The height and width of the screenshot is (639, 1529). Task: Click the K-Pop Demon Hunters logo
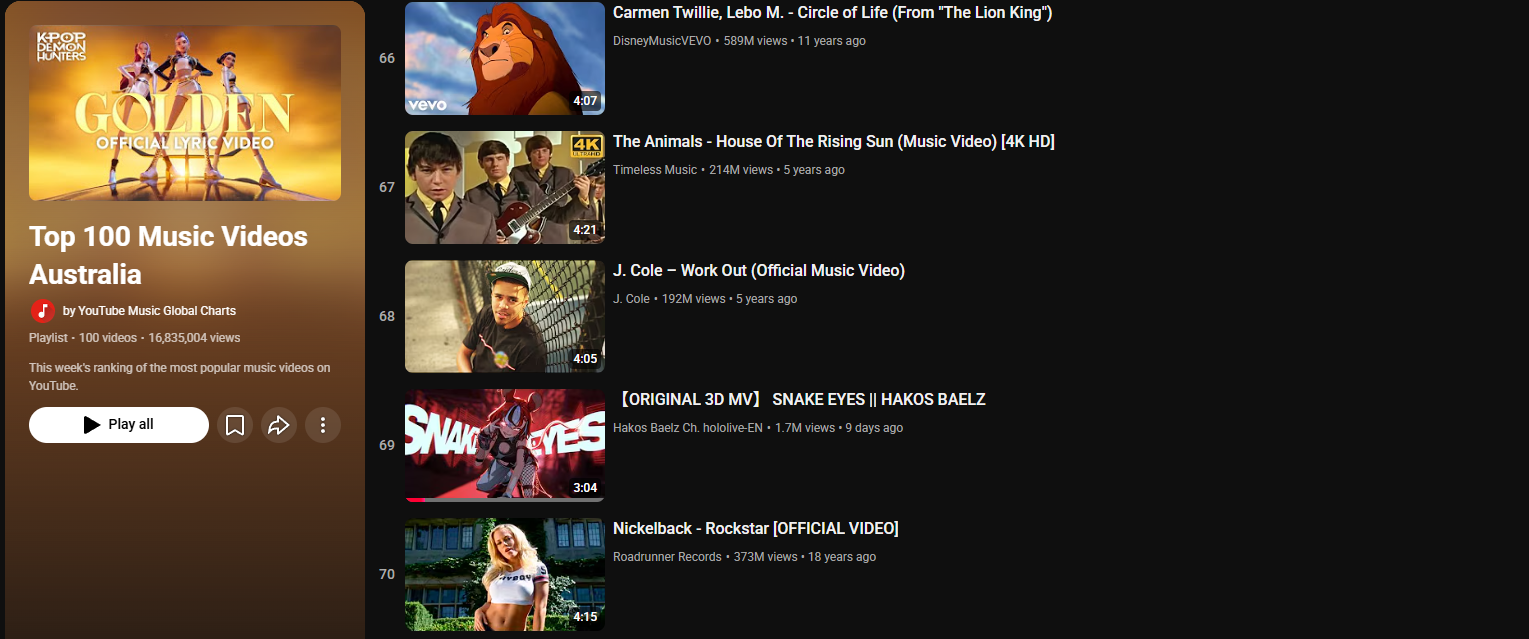point(61,46)
